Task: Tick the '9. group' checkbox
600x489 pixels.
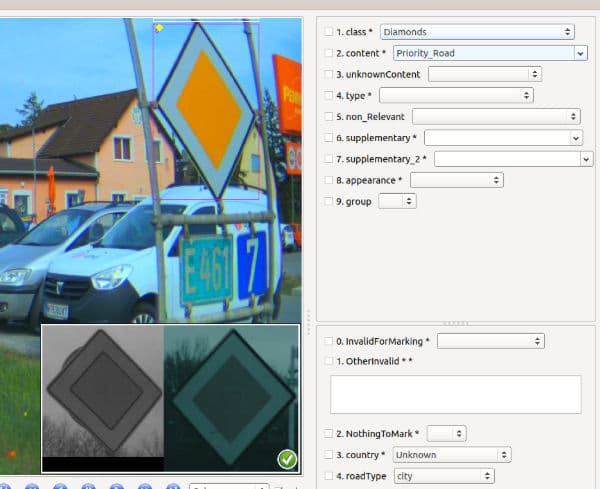Action: pos(328,201)
